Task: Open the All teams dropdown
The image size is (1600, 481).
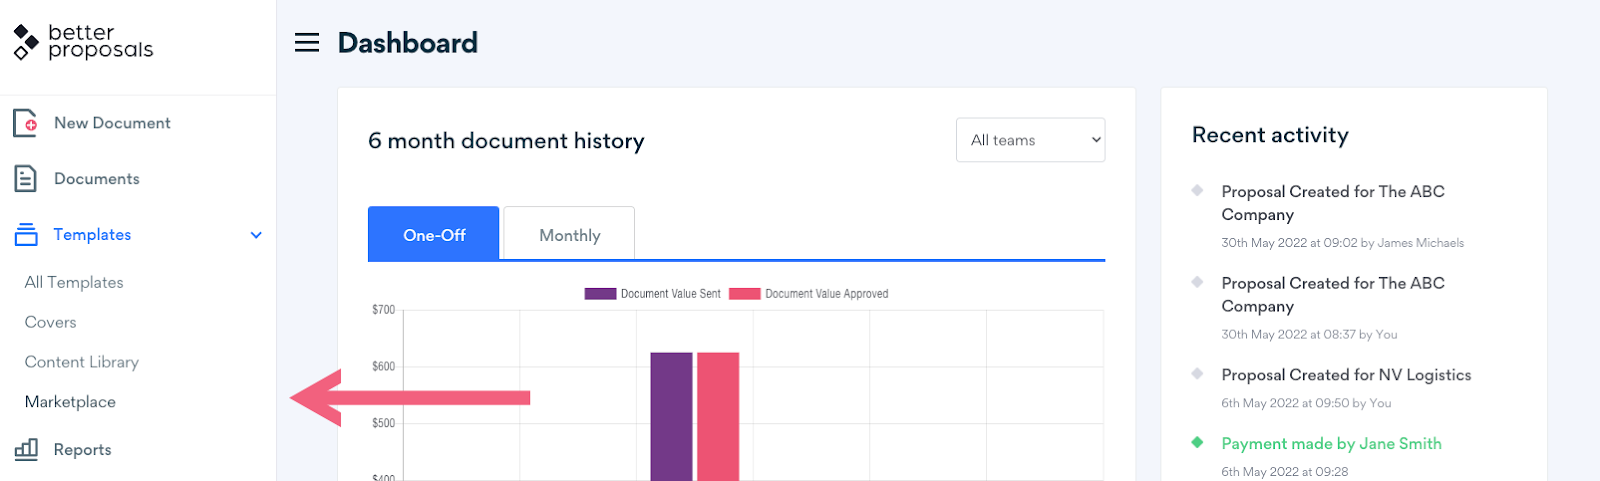Action: (x=1030, y=140)
